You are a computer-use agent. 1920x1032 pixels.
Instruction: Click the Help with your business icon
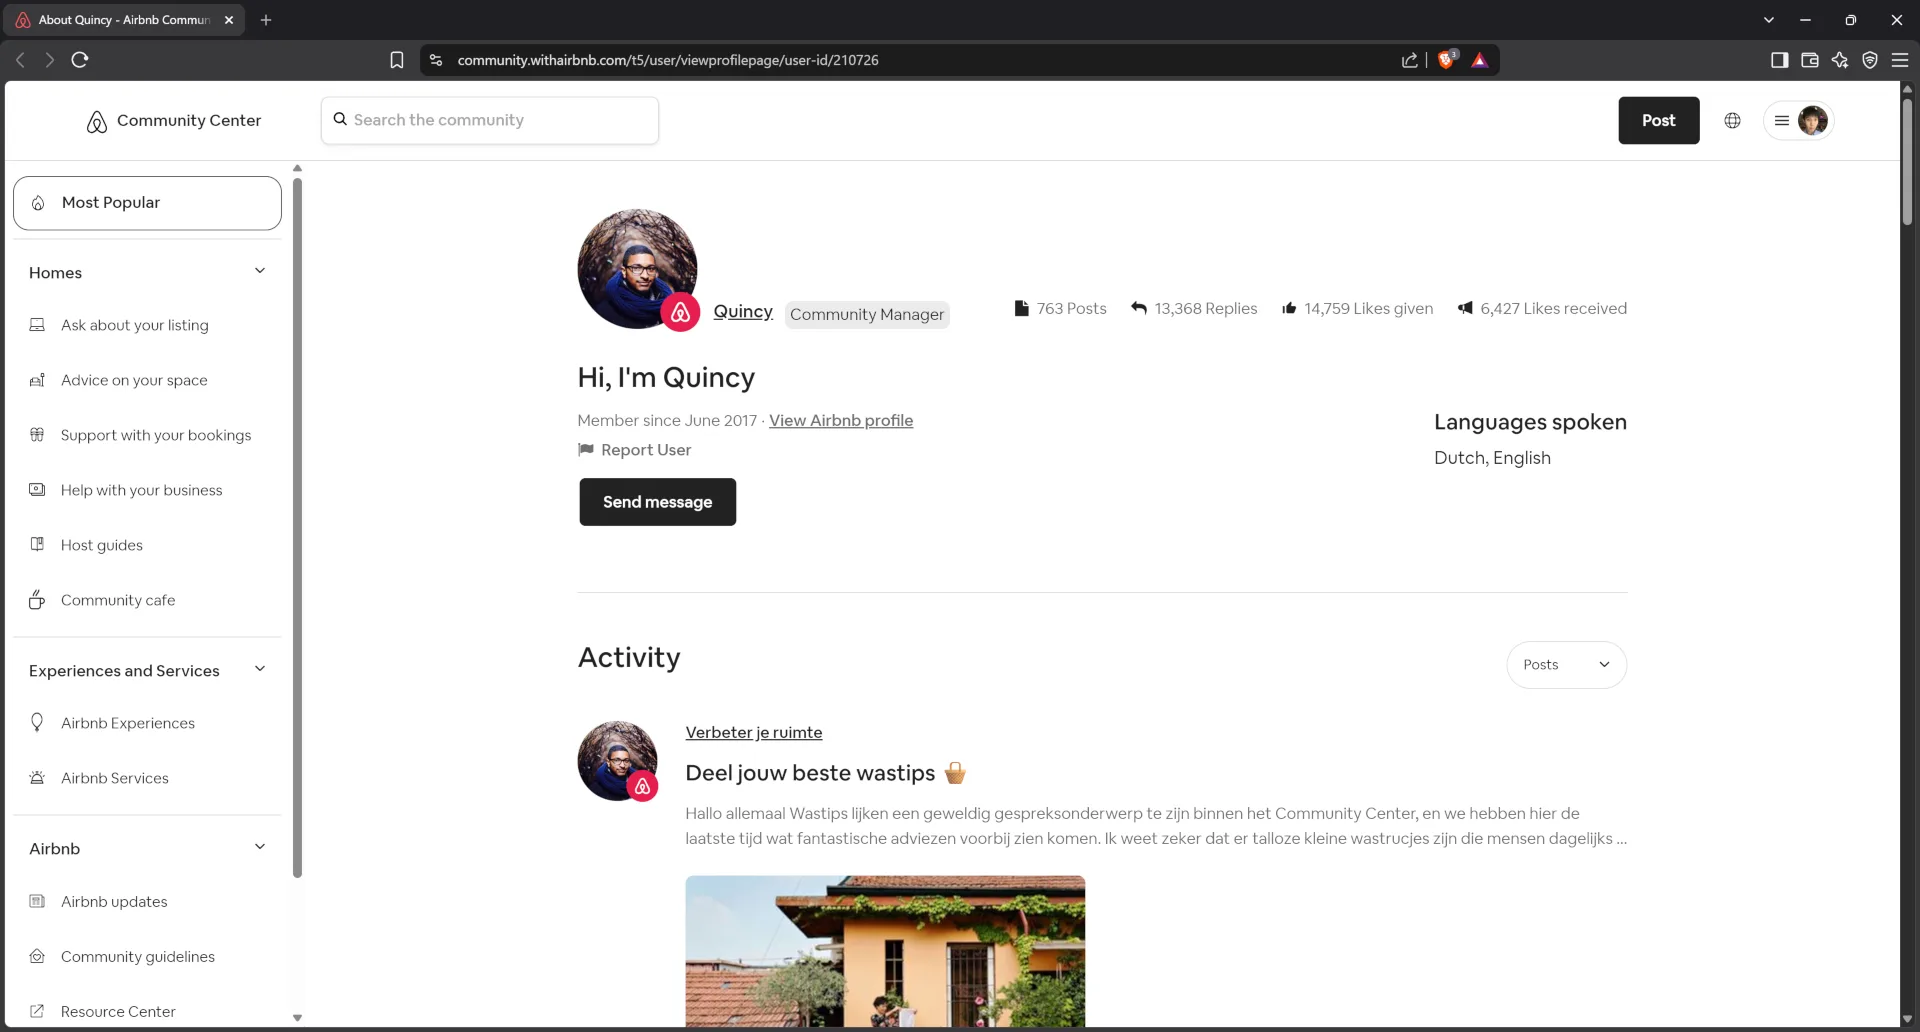(x=37, y=490)
